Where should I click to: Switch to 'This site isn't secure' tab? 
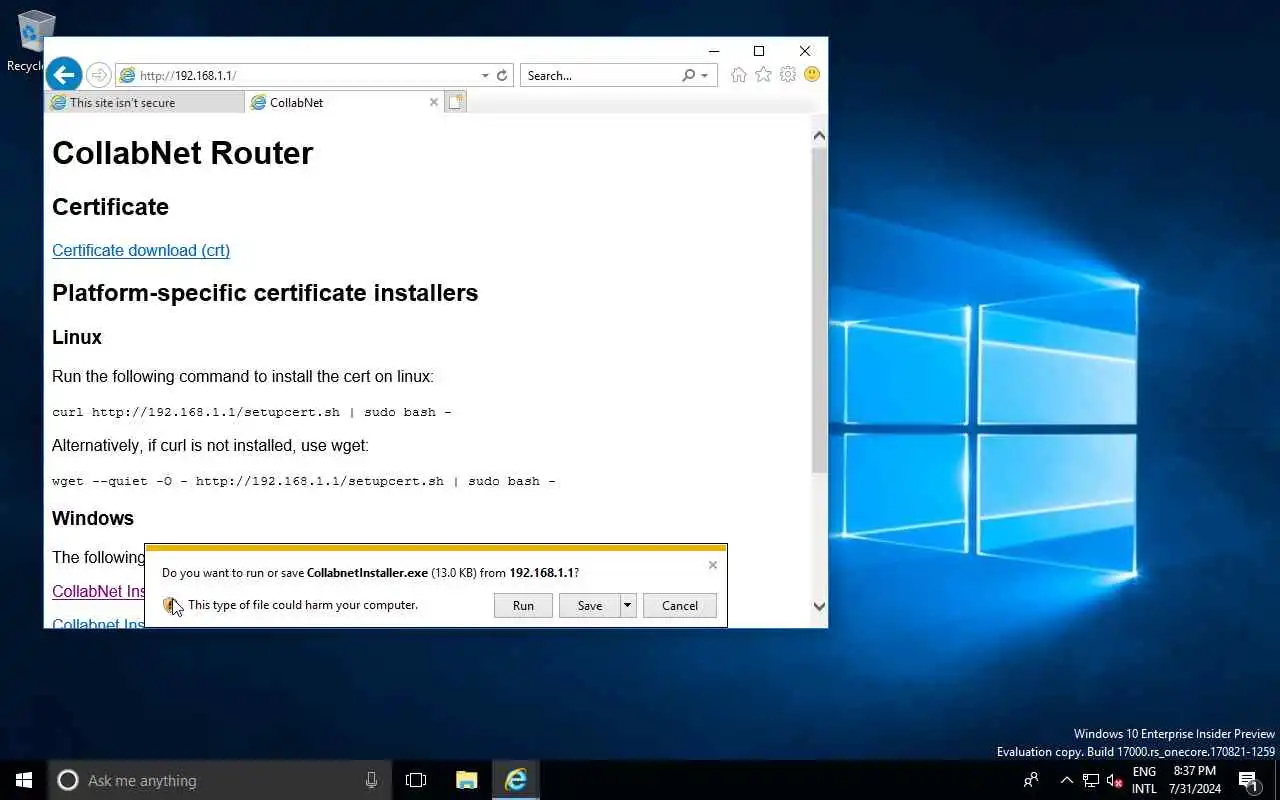click(144, 102)
